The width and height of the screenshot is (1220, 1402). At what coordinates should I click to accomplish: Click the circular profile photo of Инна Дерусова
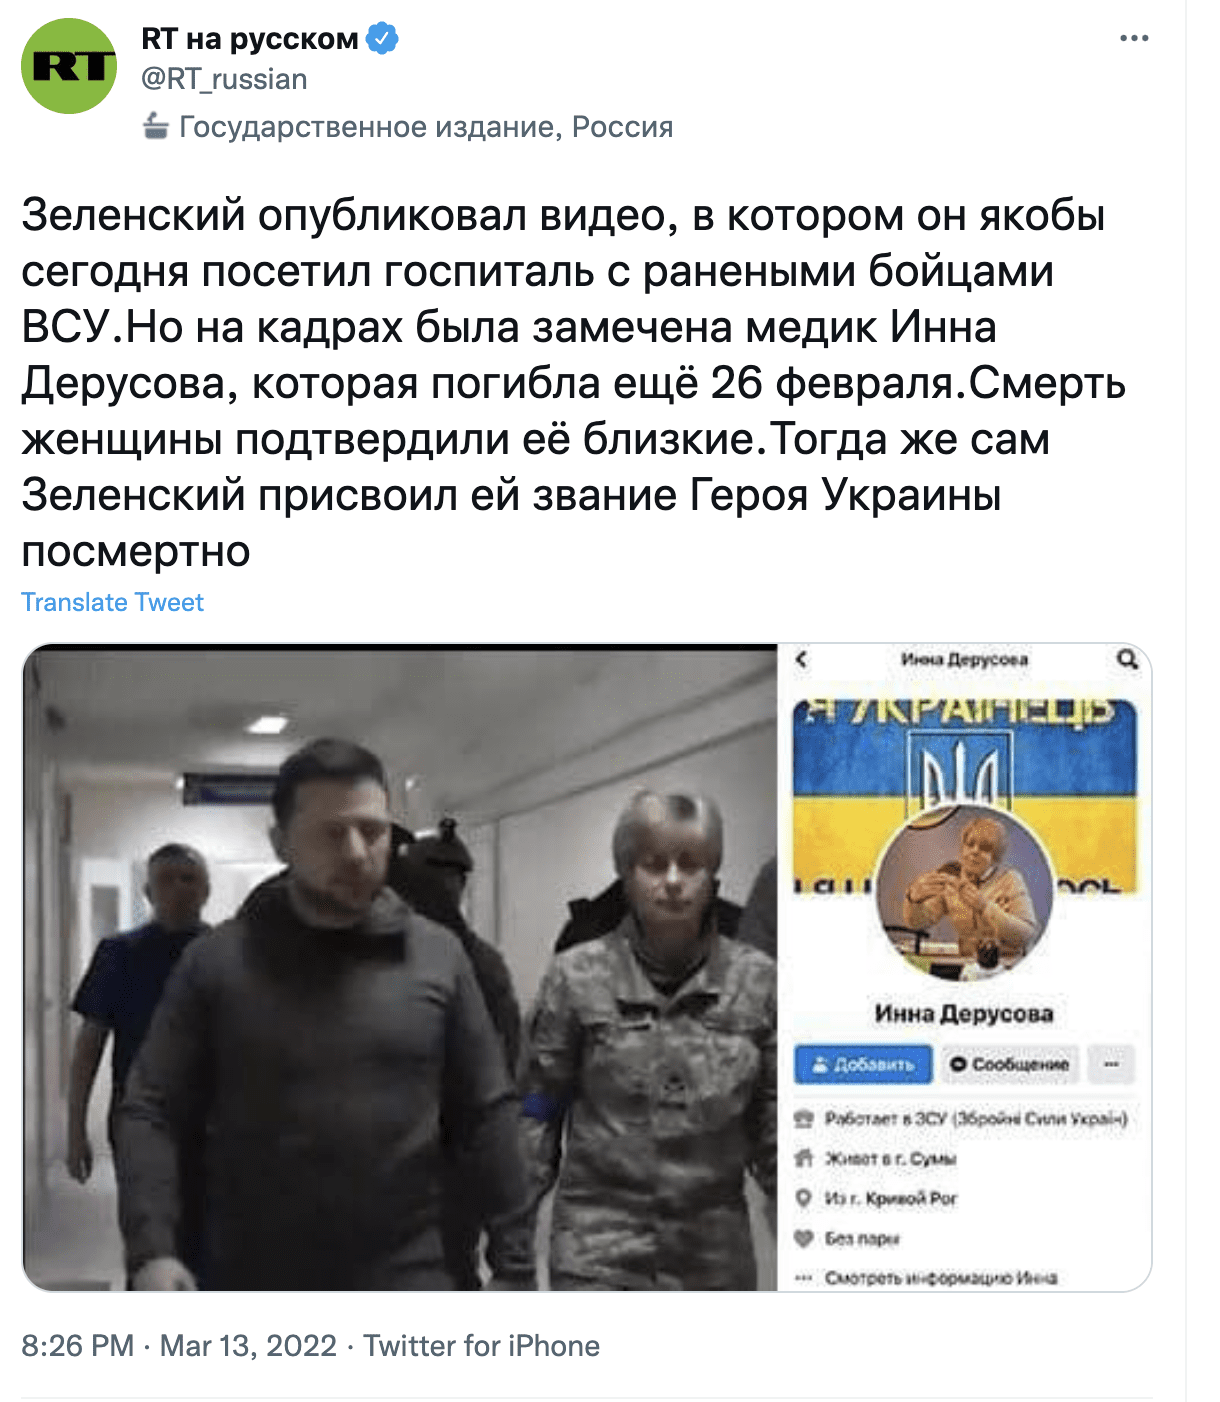click(964, 892)
